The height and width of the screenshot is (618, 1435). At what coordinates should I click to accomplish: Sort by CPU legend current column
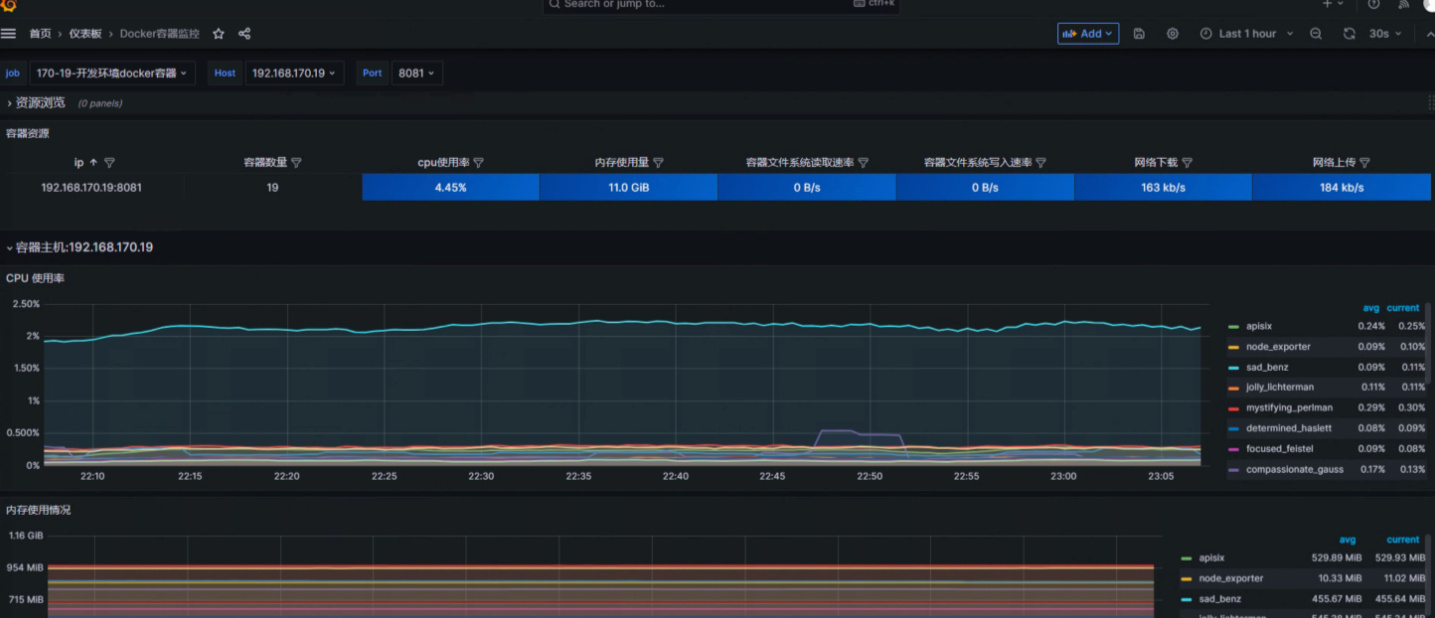(1403, 308)
